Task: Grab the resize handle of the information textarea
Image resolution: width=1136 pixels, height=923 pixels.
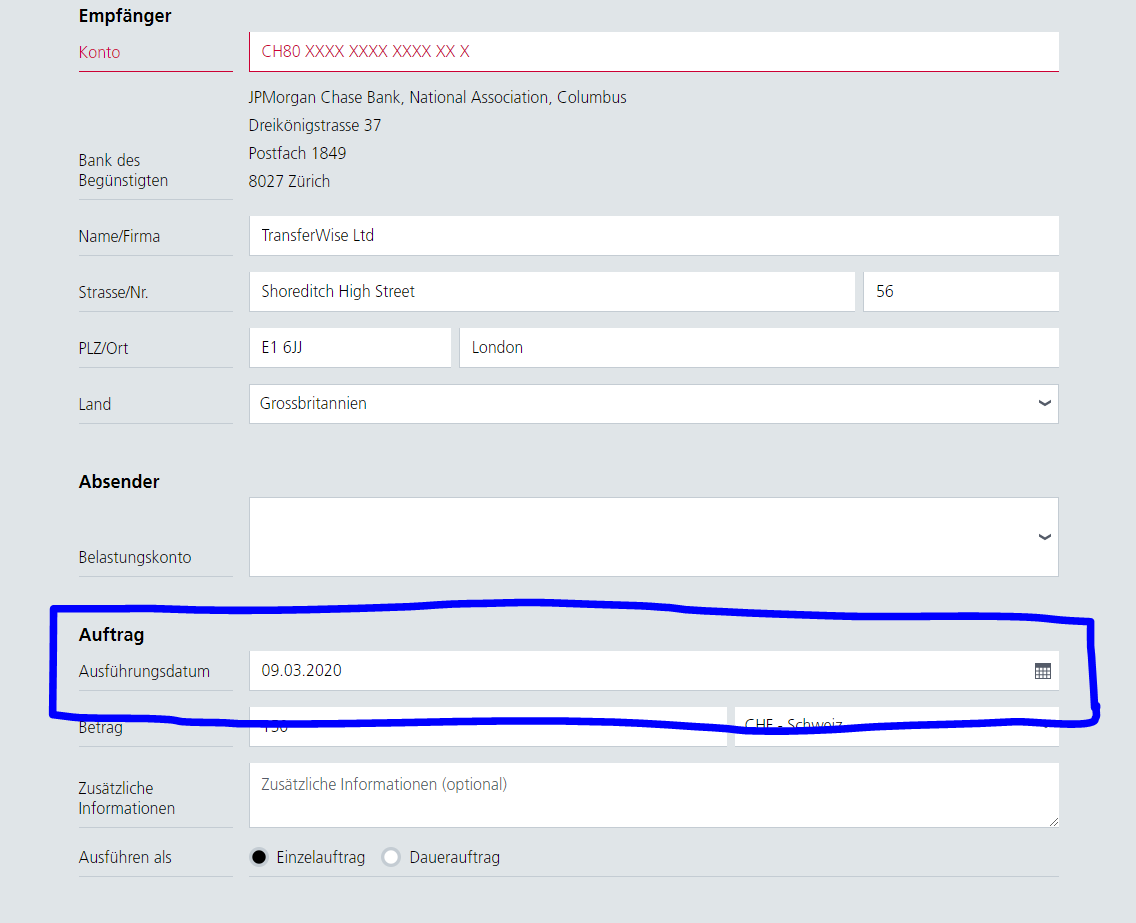Action: [x=1053, y=822]
